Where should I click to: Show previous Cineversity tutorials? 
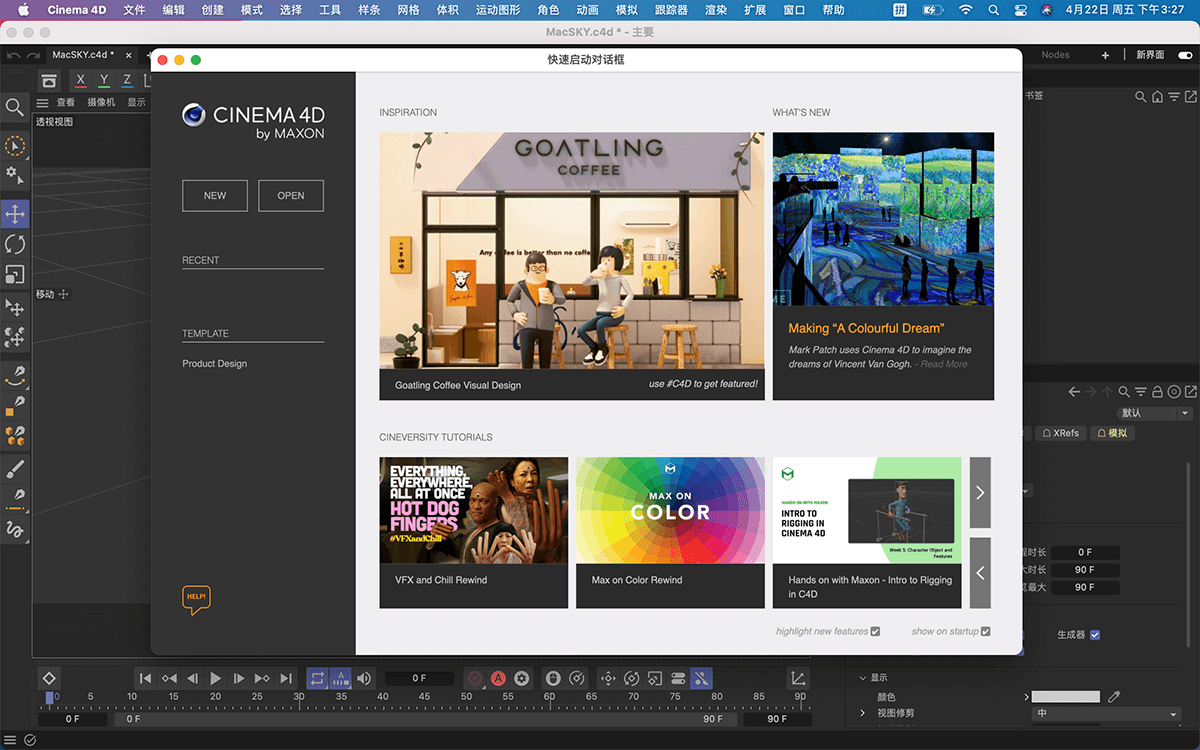980,573
